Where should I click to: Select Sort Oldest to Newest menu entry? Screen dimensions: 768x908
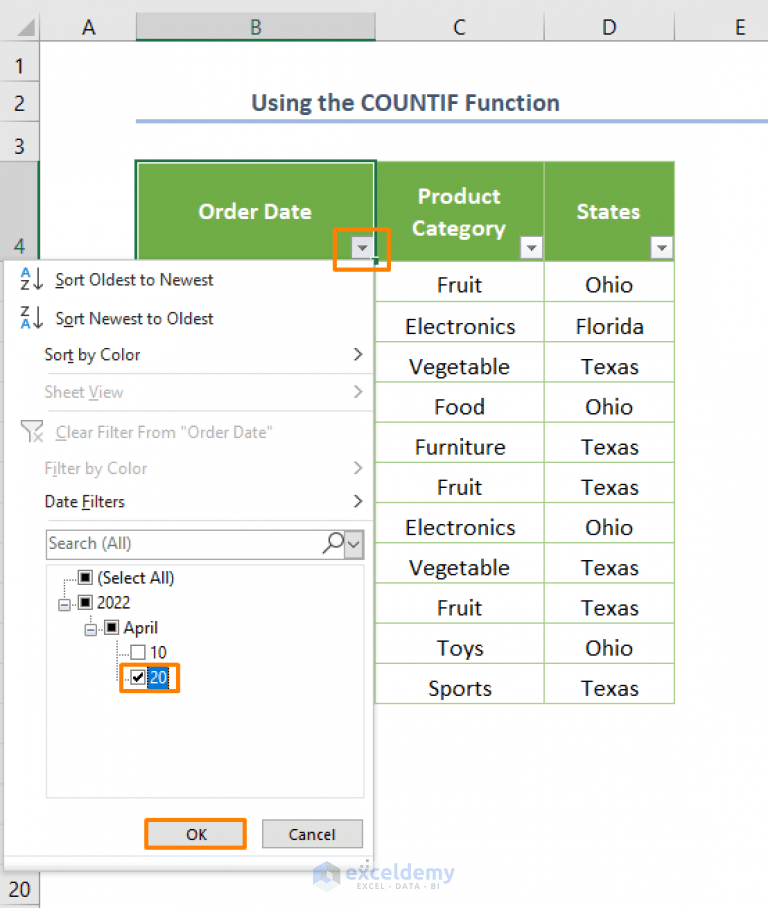tap(133, 280)
